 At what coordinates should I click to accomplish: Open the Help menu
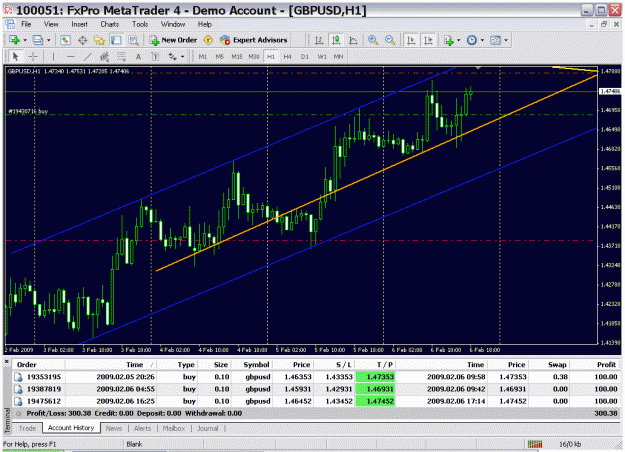[204, 24]
